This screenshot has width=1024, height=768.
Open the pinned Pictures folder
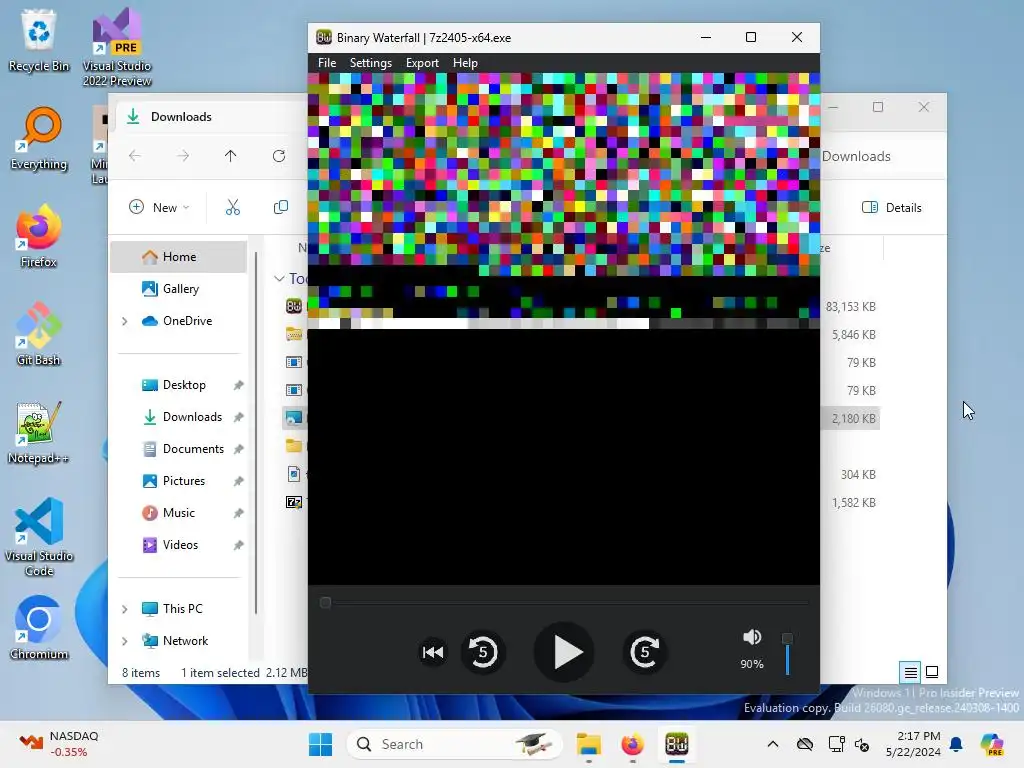184,481
